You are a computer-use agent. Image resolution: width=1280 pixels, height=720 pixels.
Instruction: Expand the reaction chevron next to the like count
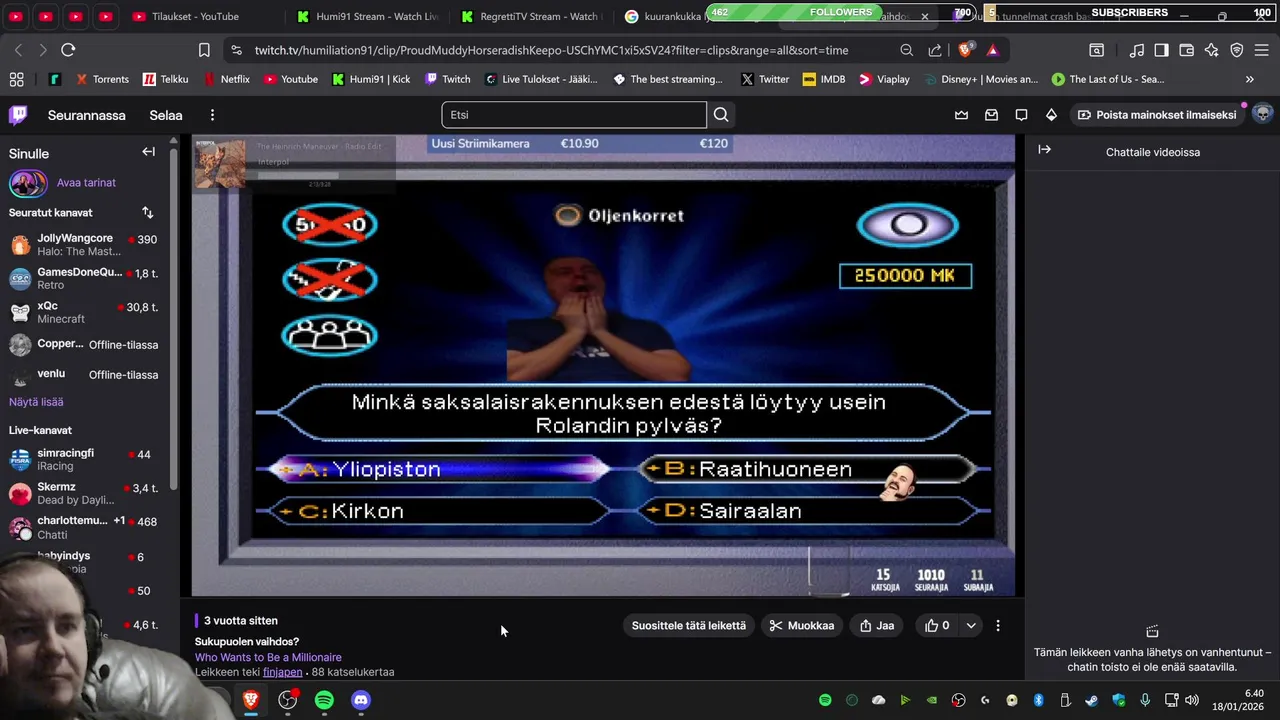pos(971,626)
